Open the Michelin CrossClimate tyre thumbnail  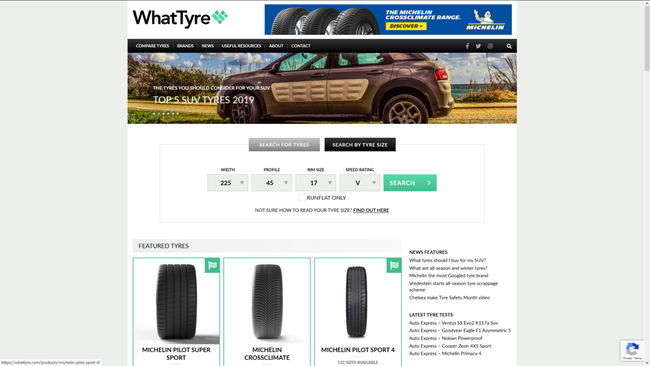click(267, 301)
